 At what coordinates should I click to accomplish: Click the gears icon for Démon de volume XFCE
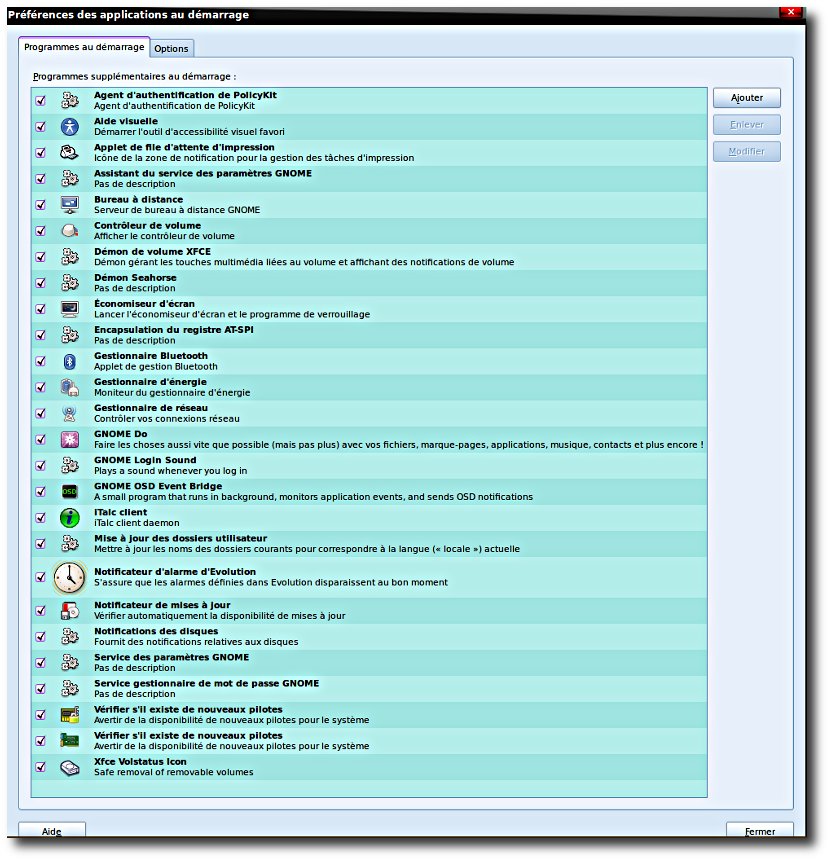coord(70,257)
